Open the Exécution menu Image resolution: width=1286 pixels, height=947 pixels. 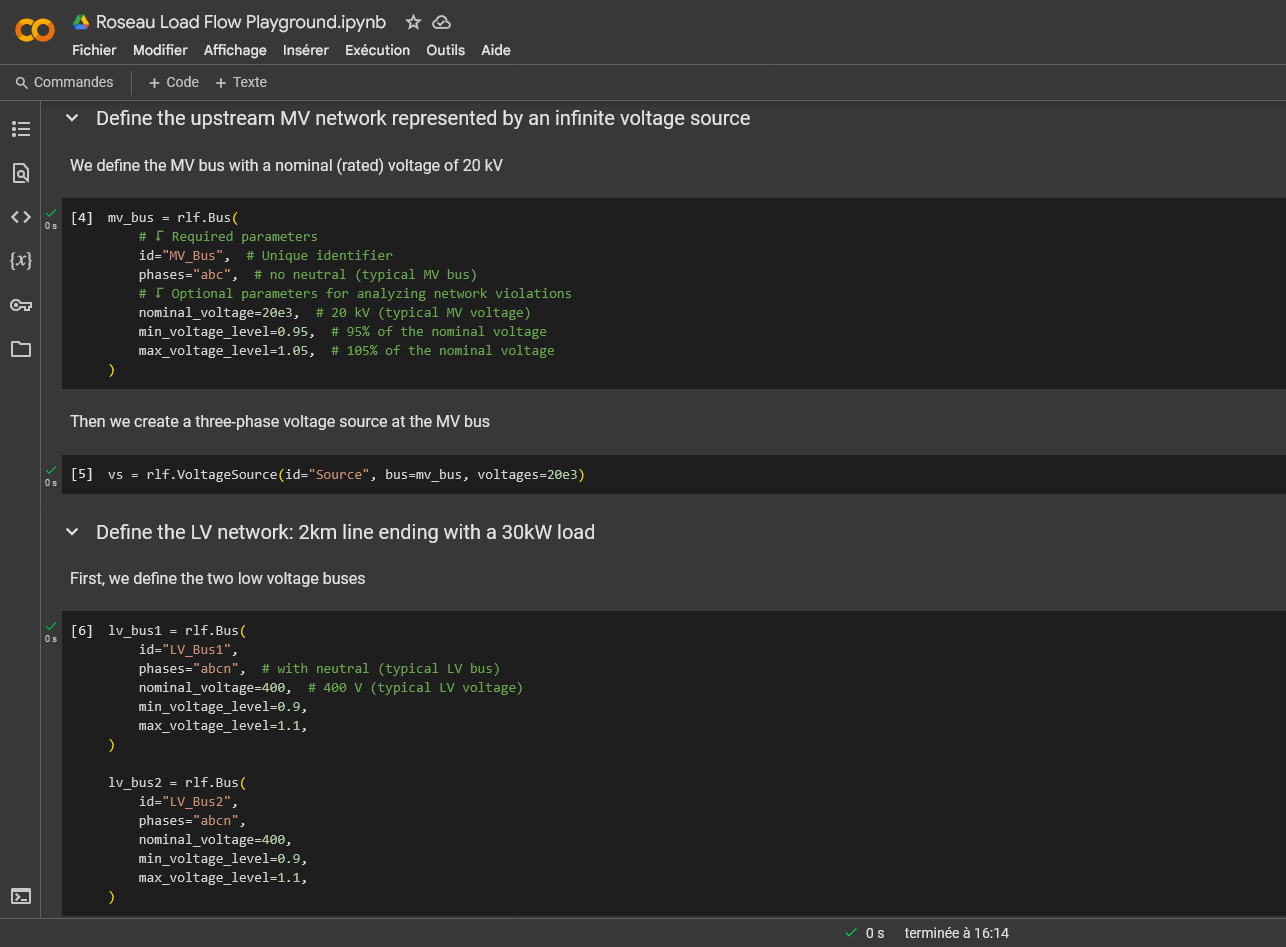pos(377,50)
